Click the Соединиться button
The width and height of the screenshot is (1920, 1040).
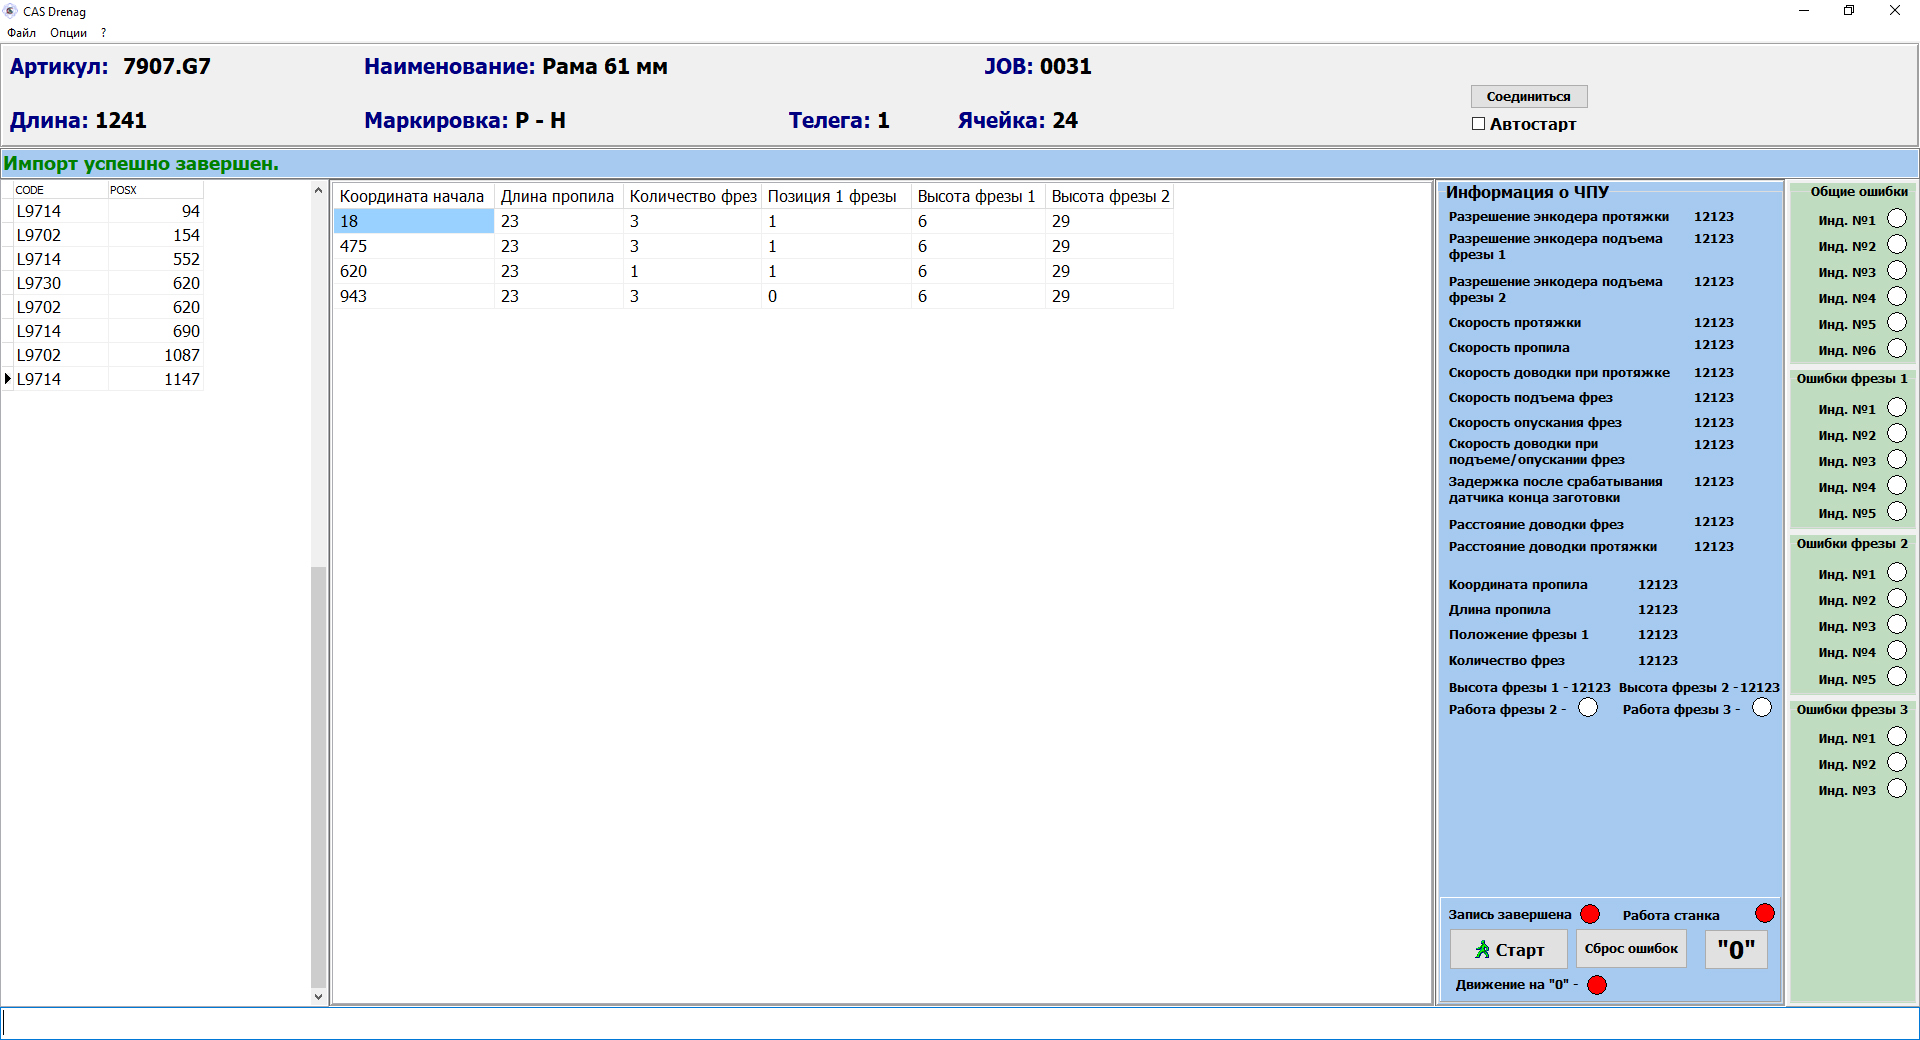(x=1528, y=97)
